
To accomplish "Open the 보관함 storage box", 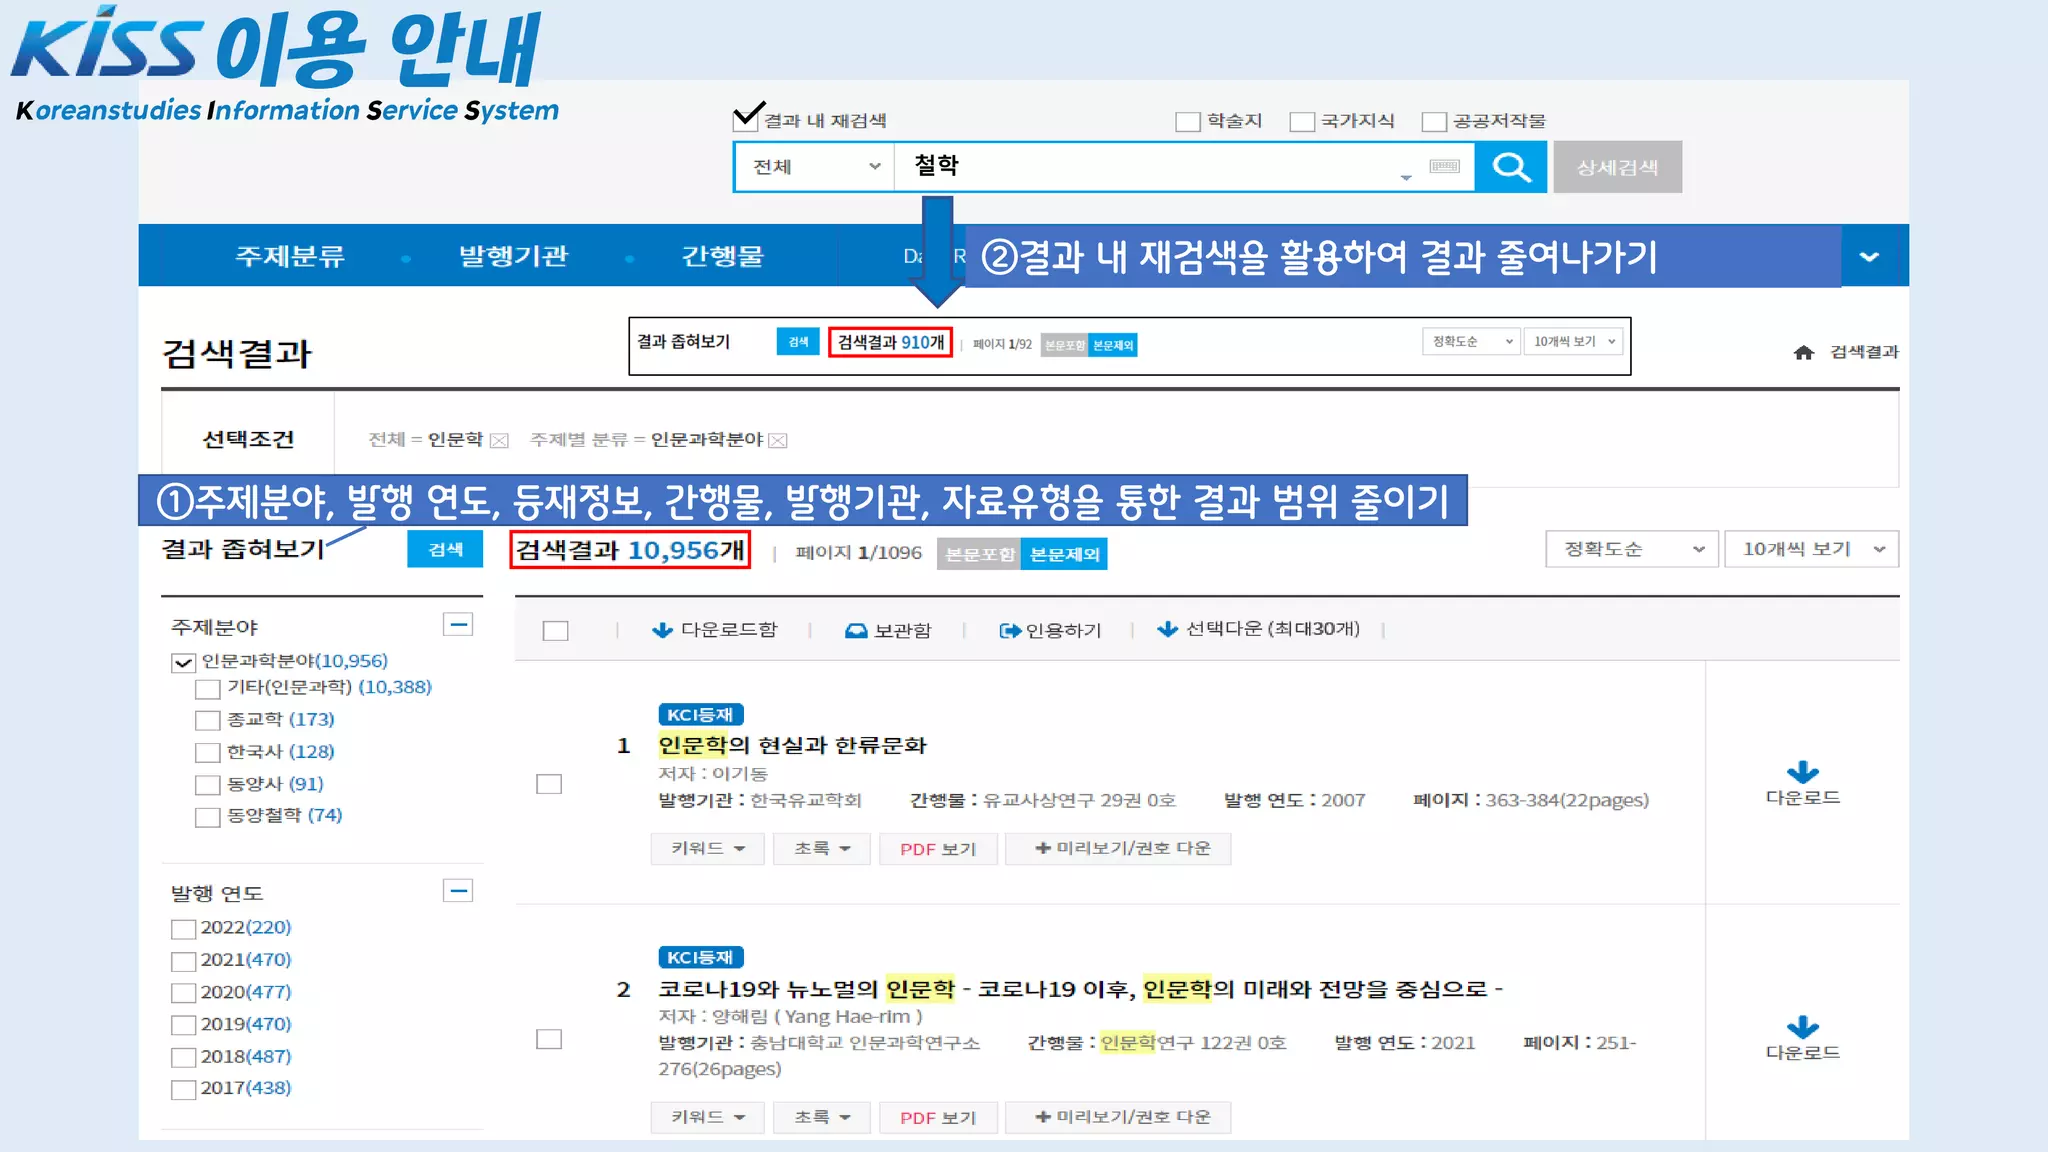I will click(x=888, y=630).
